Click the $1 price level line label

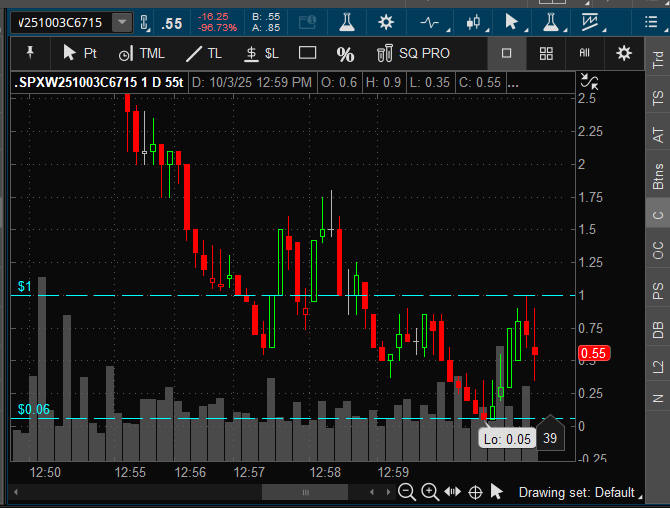(25, 287)
